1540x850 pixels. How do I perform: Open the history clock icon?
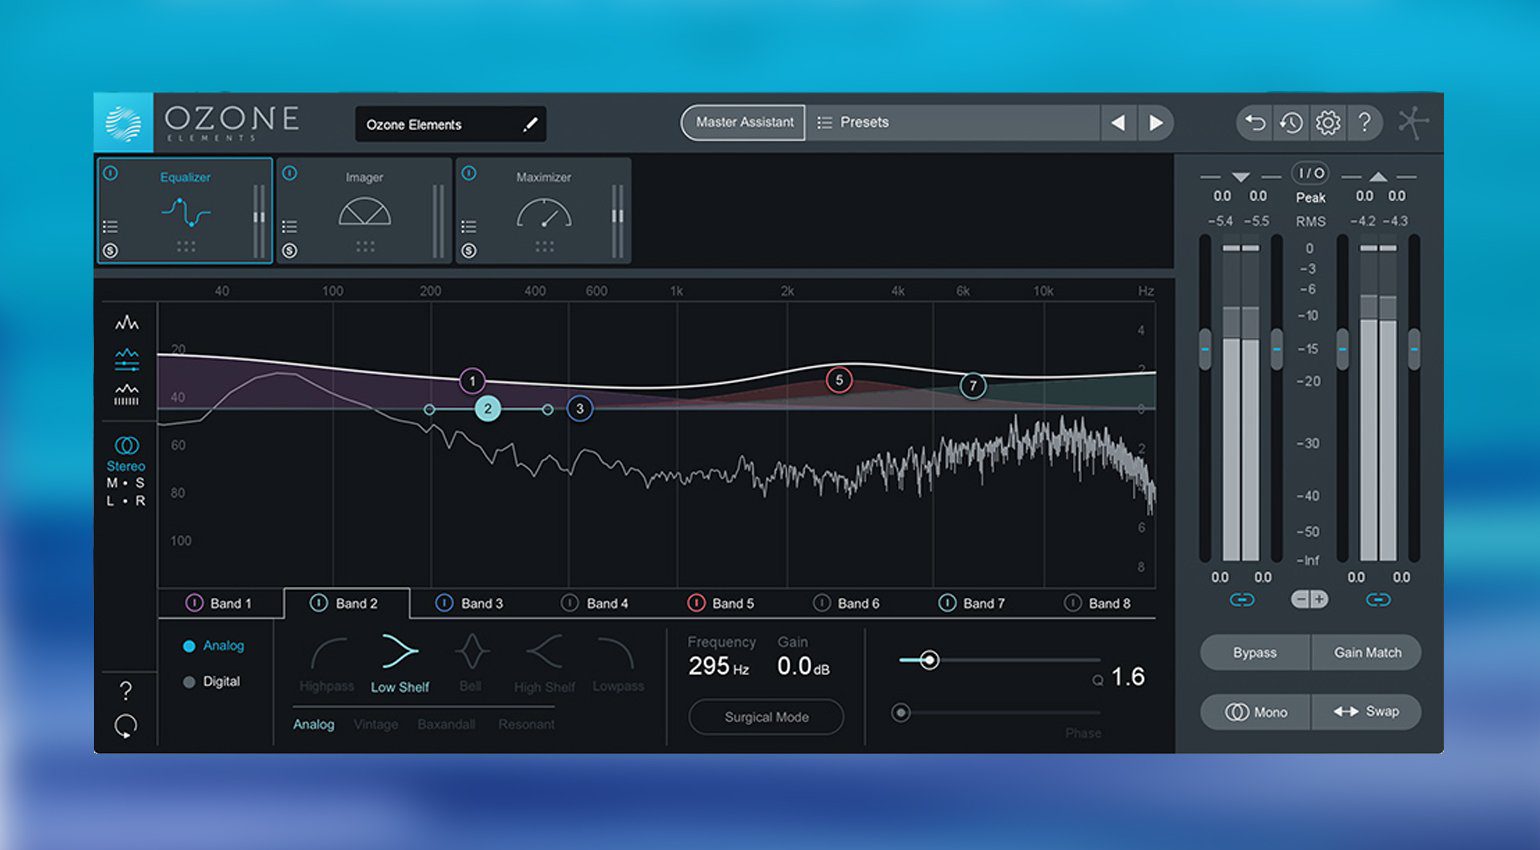coord(1291,123)
